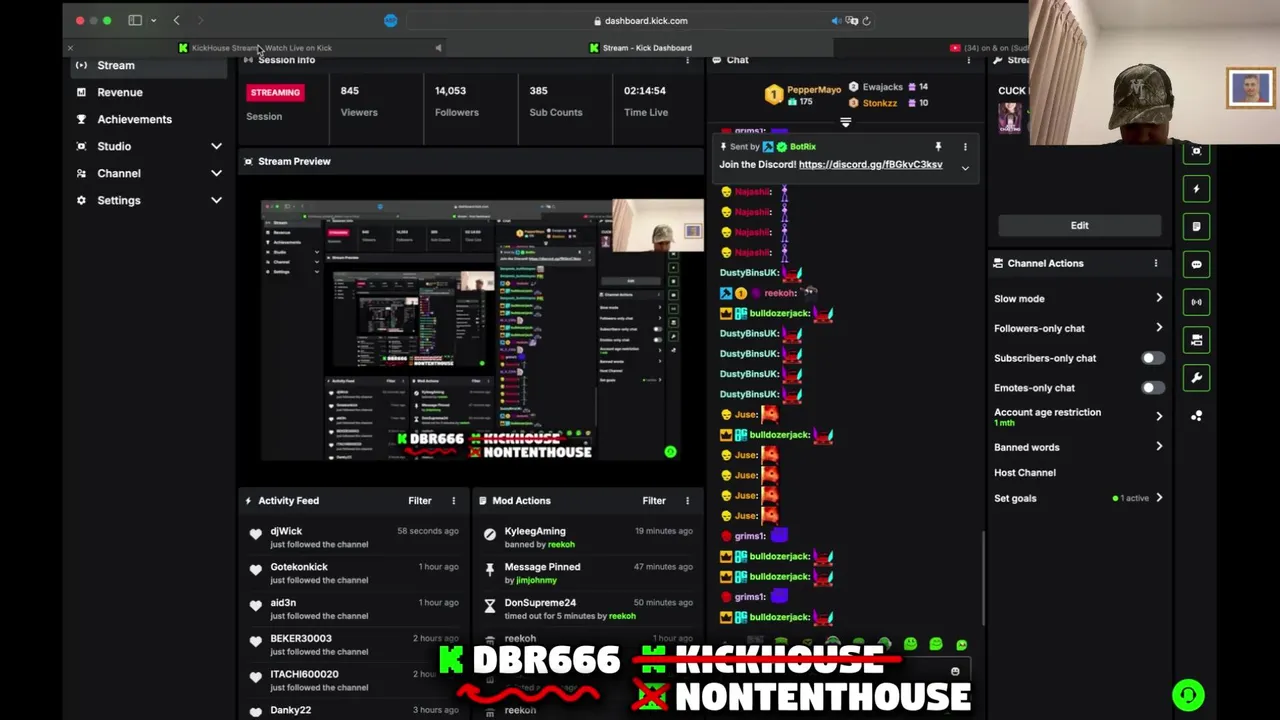Viewport: 1280px width, 720px height.
Task: Open Set goals option
Action: click(x=1078, y=498)
